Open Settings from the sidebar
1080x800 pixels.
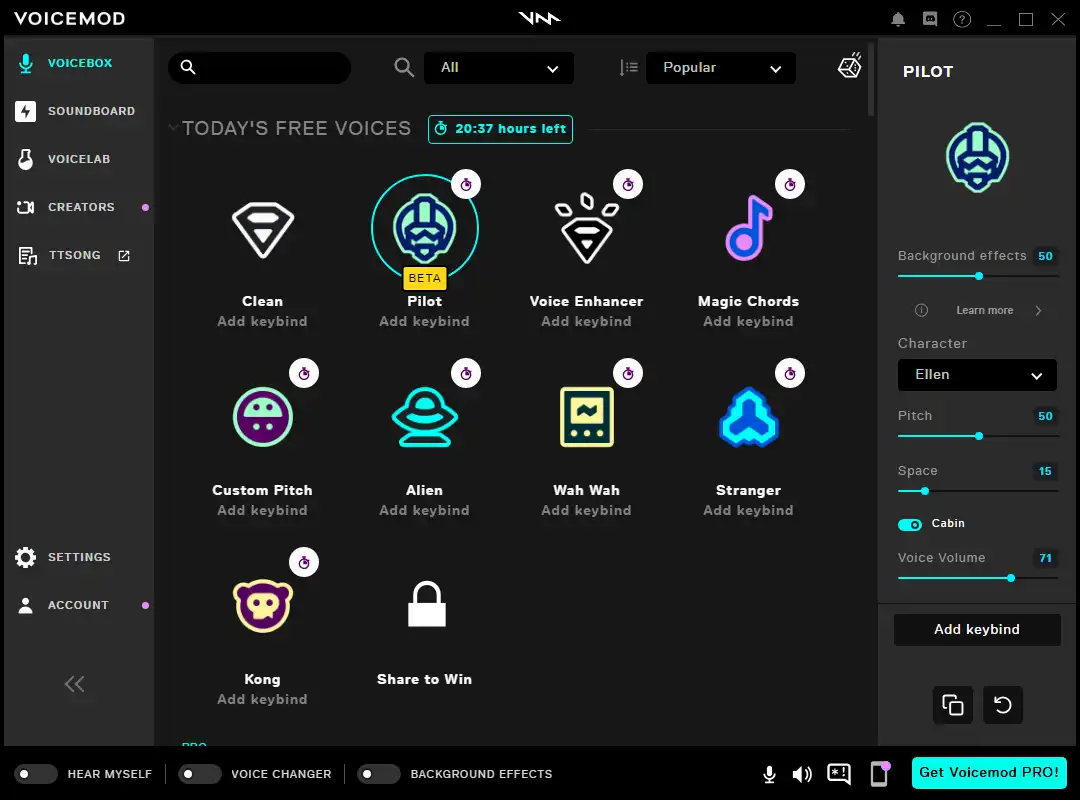77,557
